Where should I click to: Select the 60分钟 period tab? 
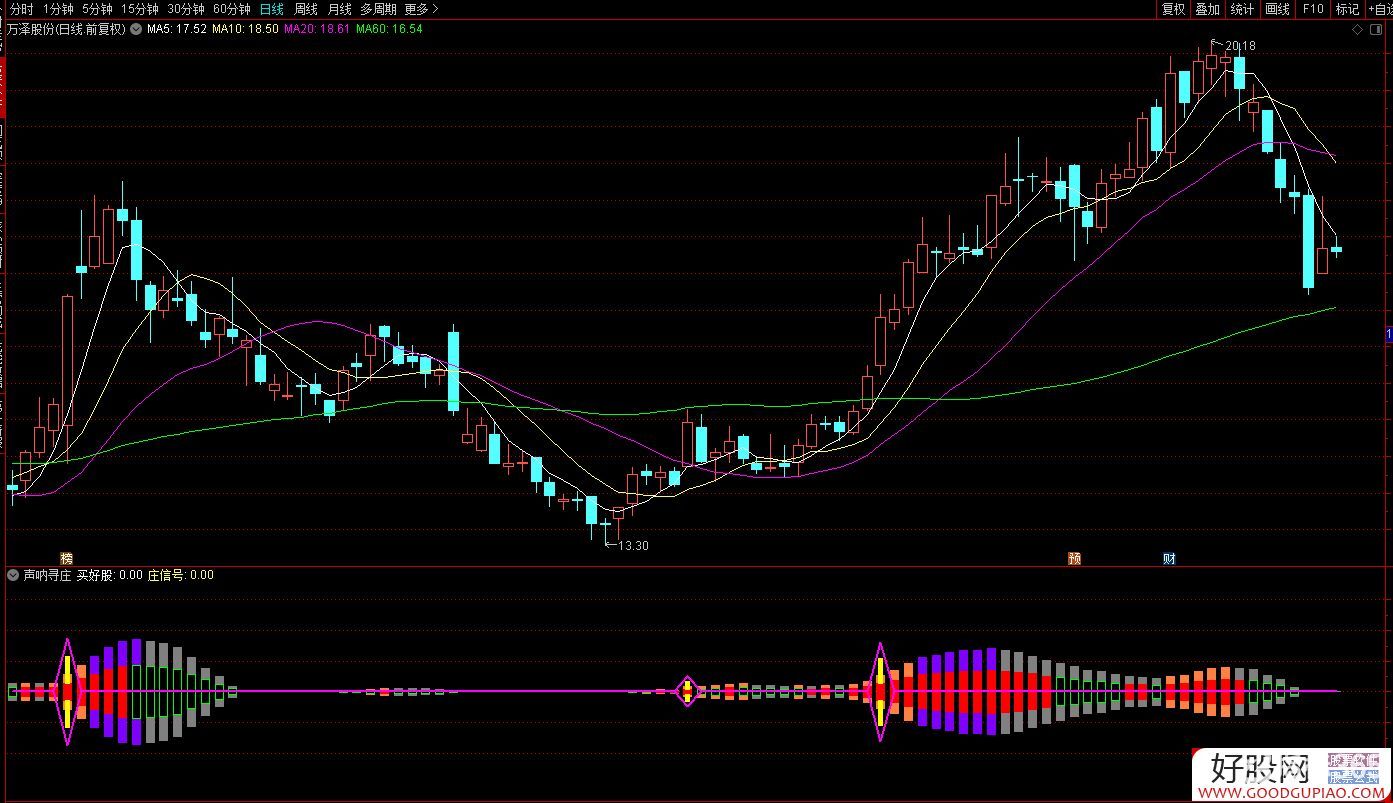pos(232,9)
